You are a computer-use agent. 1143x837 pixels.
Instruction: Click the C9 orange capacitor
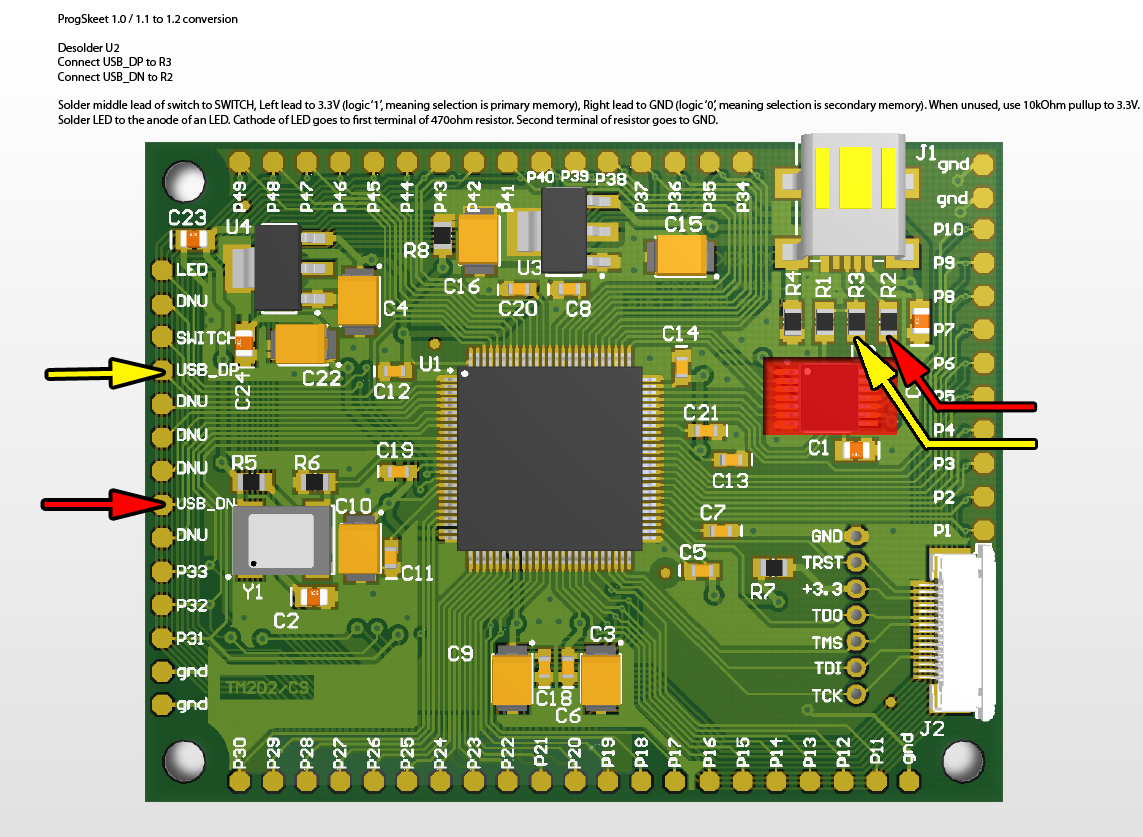coord(512,679)
